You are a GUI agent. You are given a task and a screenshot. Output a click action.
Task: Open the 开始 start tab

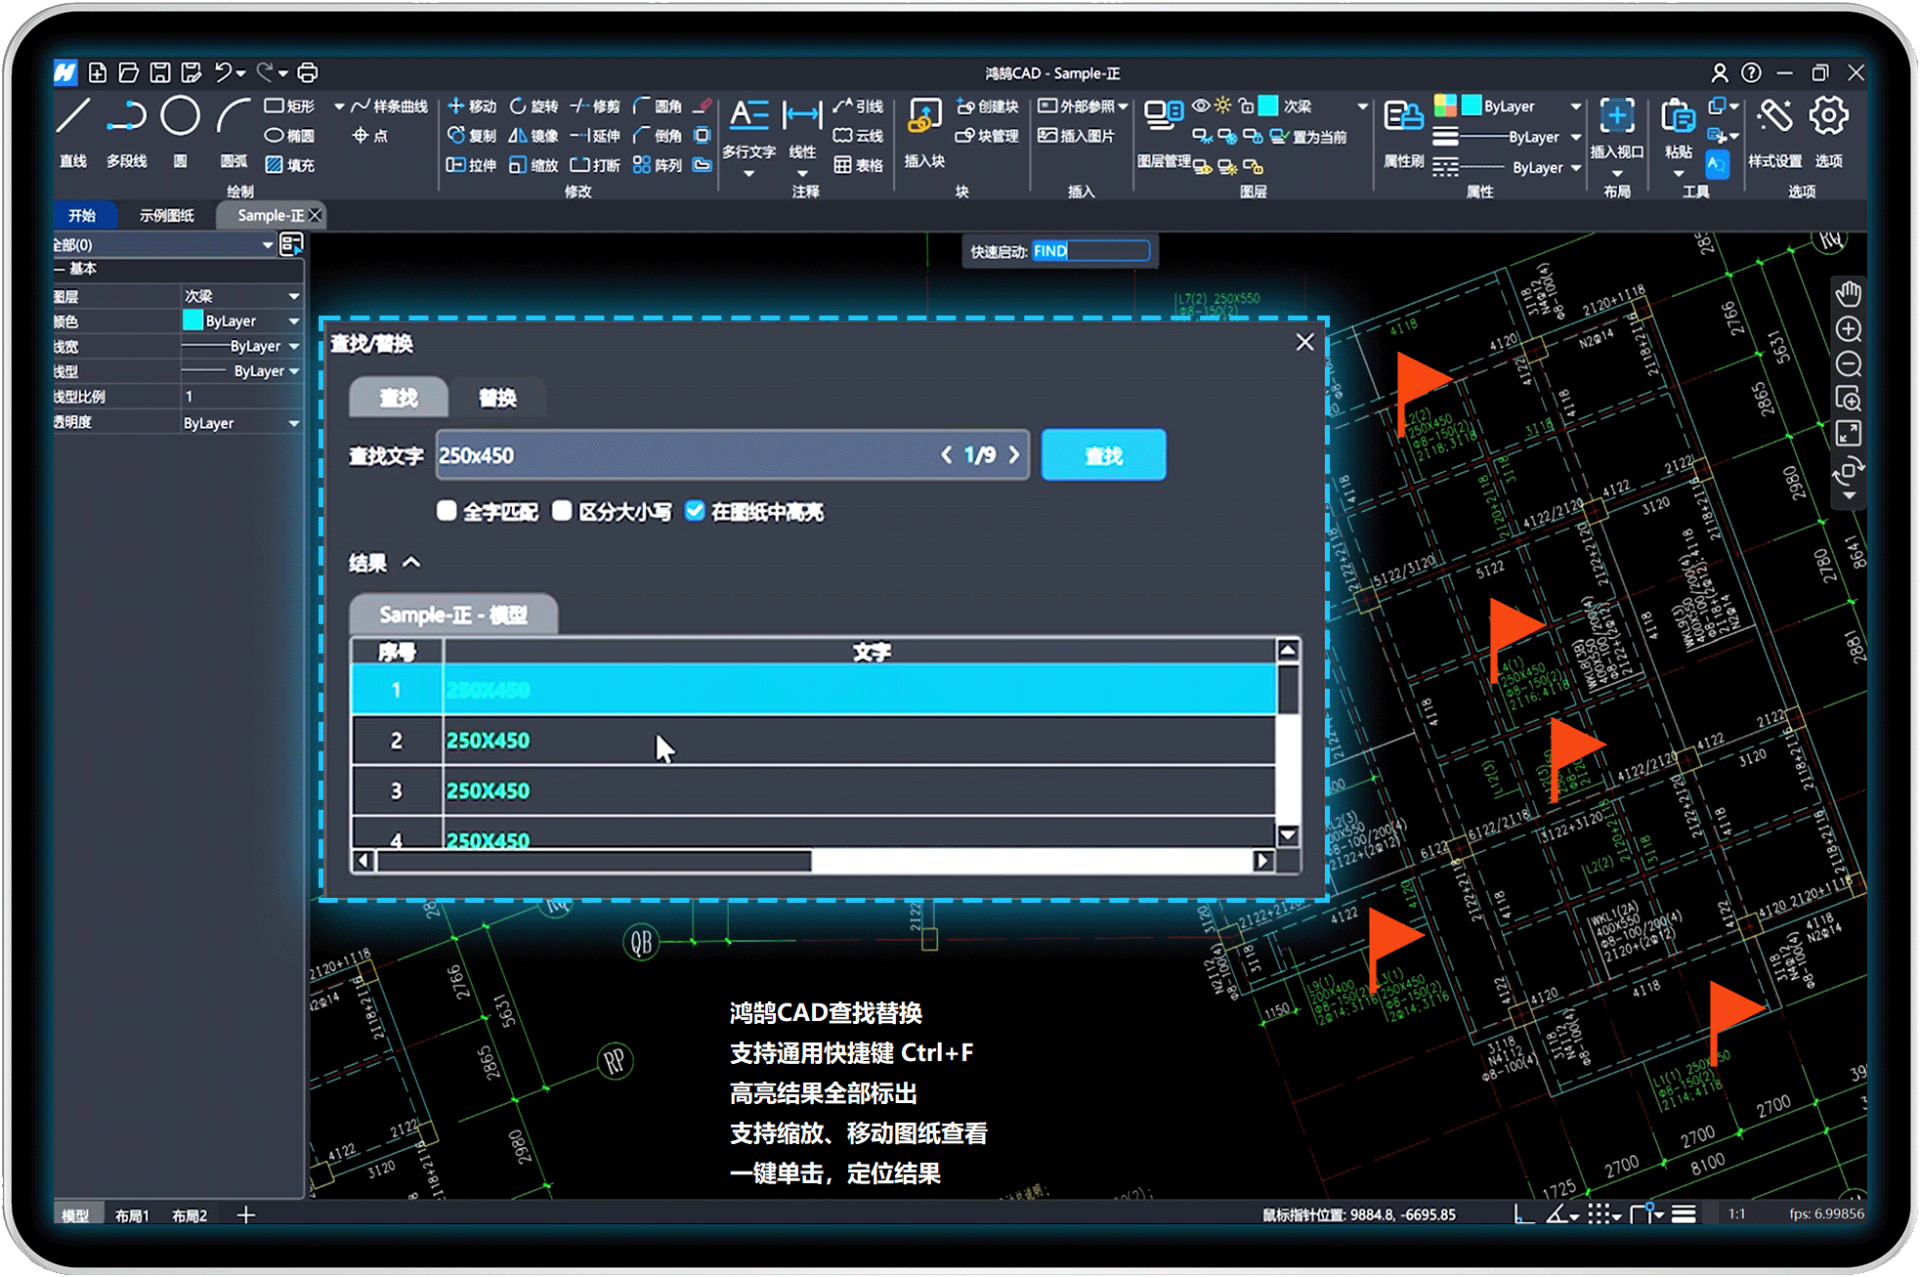82,215
